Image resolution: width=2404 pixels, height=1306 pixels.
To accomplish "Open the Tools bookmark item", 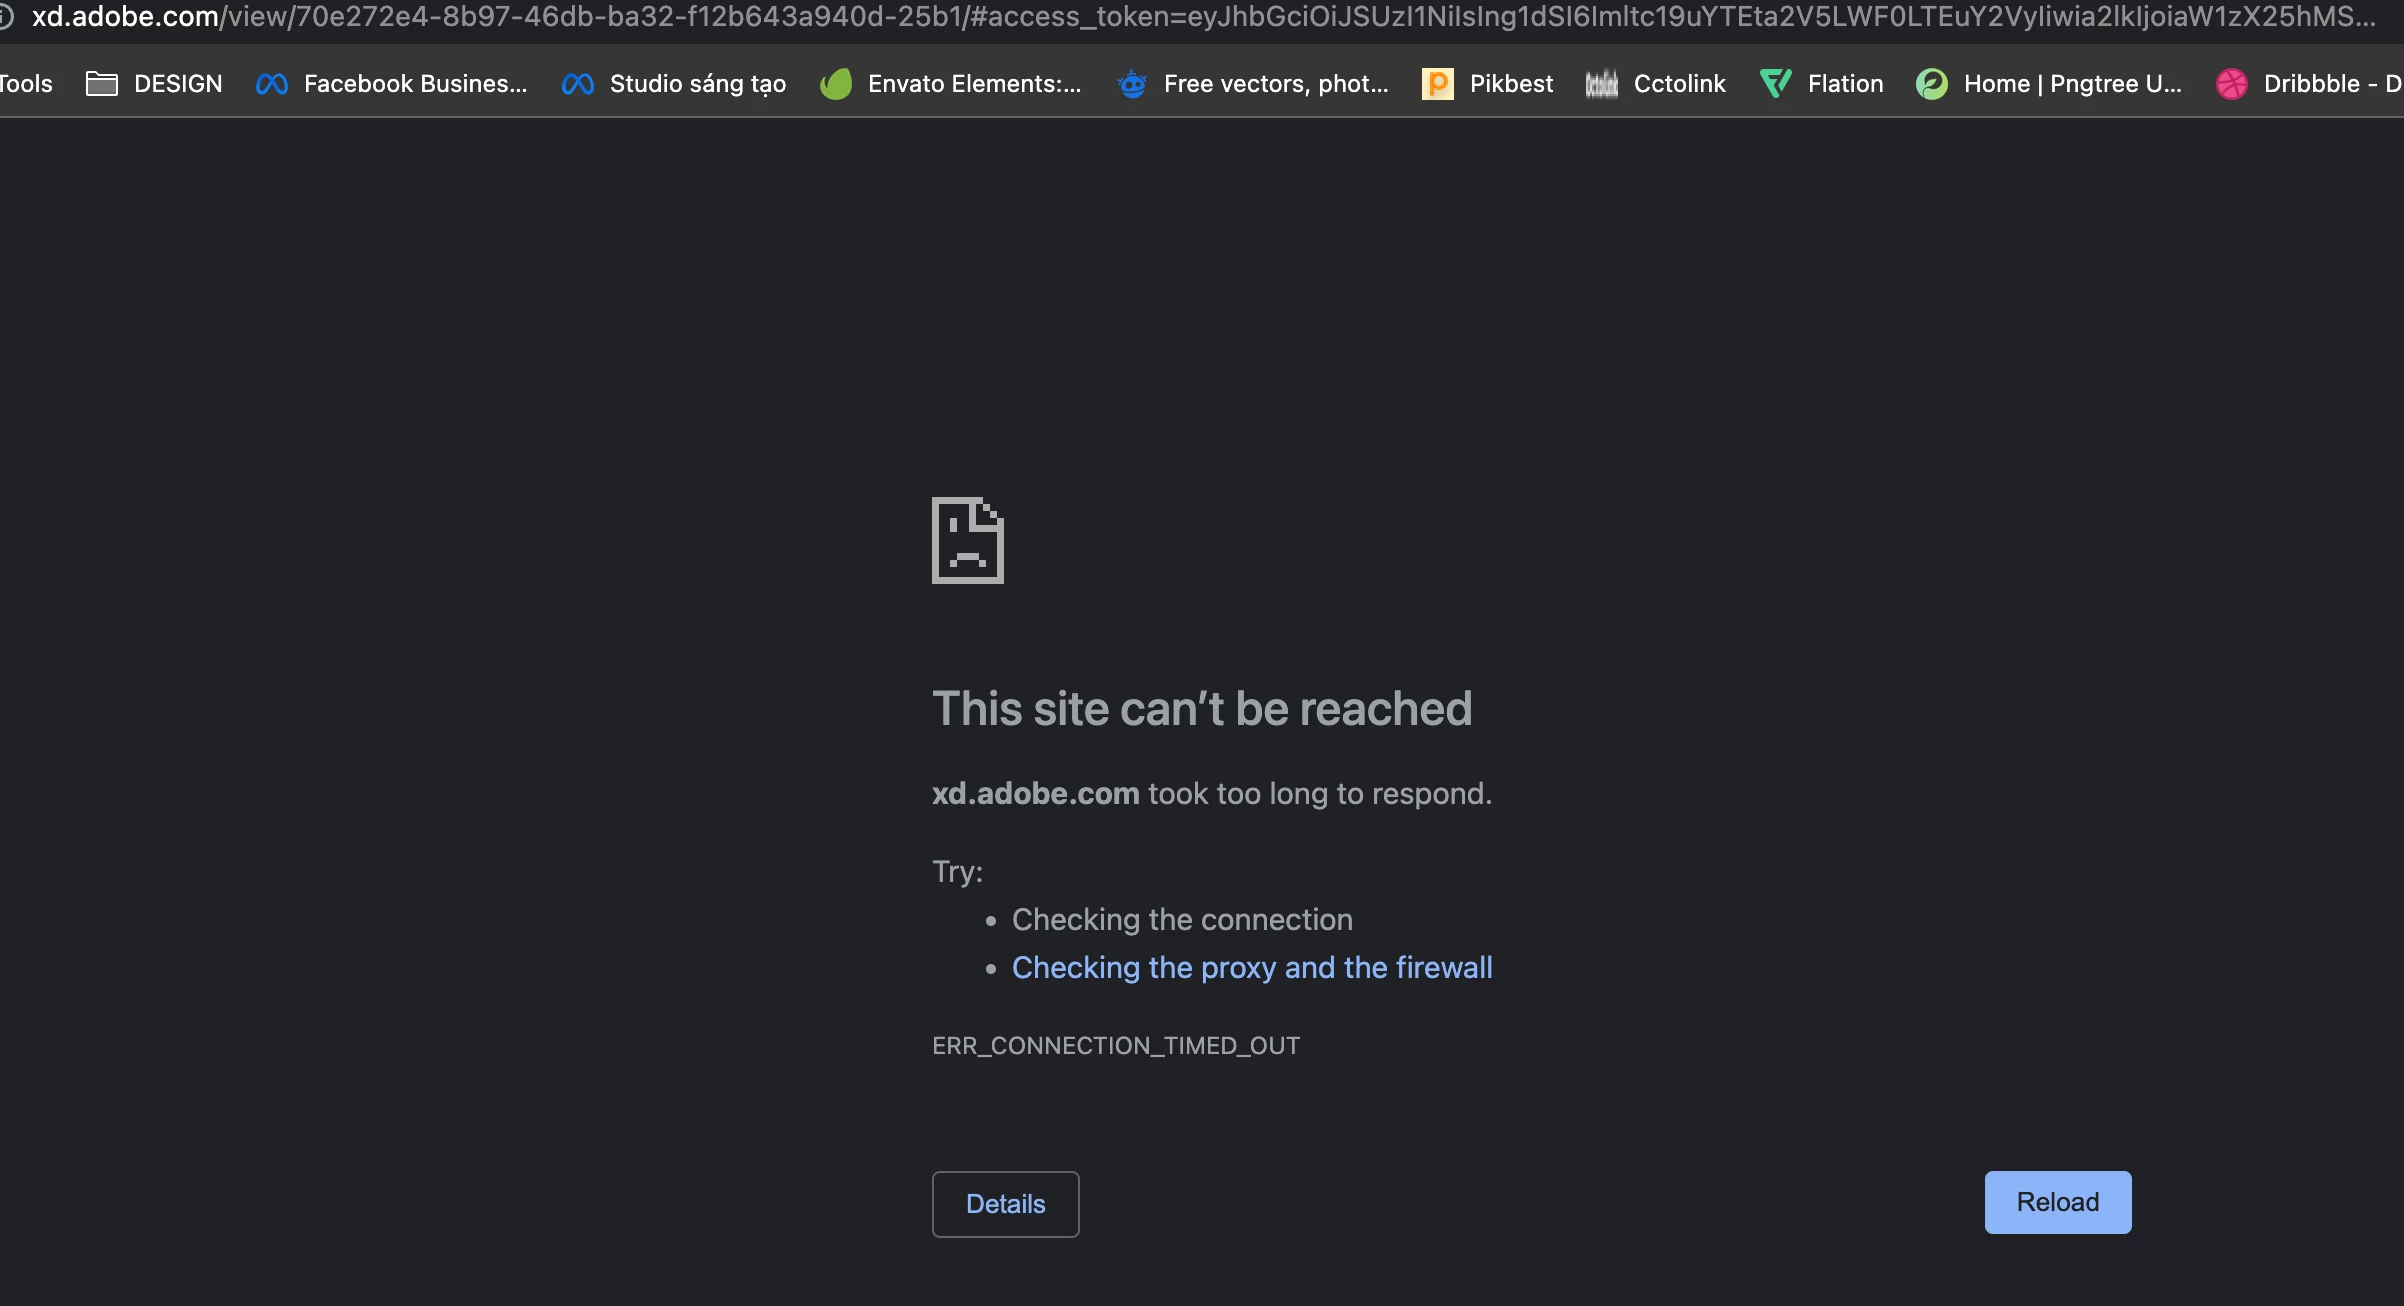I will (x=26, y=84).
